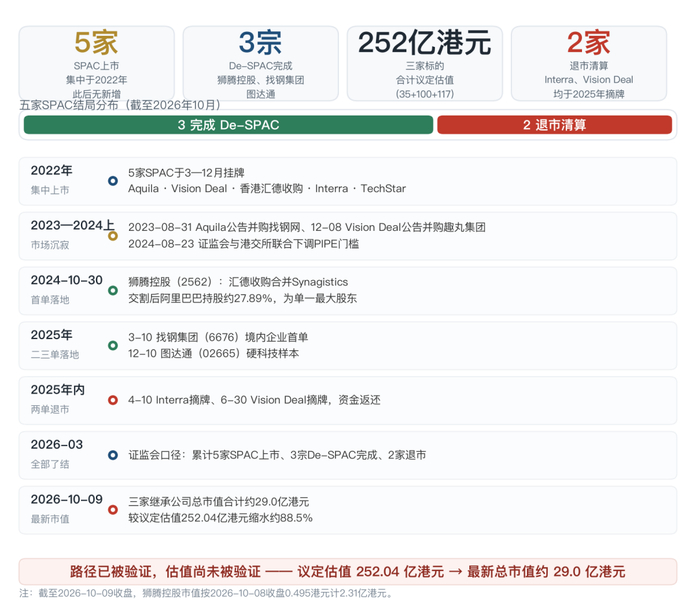Screen dimensions: 700x607
Task: Click the green '3 完成 De-SPAC' bar segment
Action: 228,125
